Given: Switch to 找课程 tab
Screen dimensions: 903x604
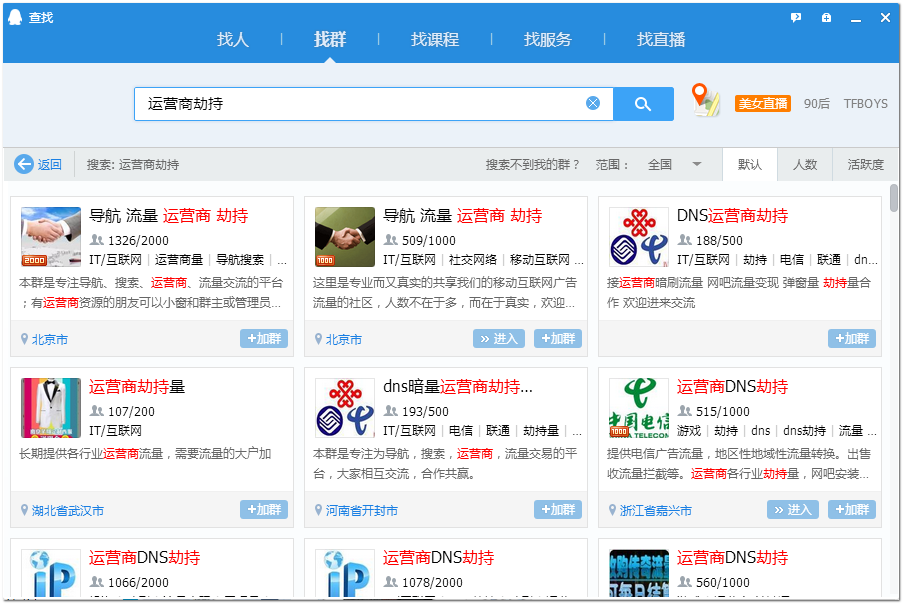Looking at the screenshot, I should [435, 40].
